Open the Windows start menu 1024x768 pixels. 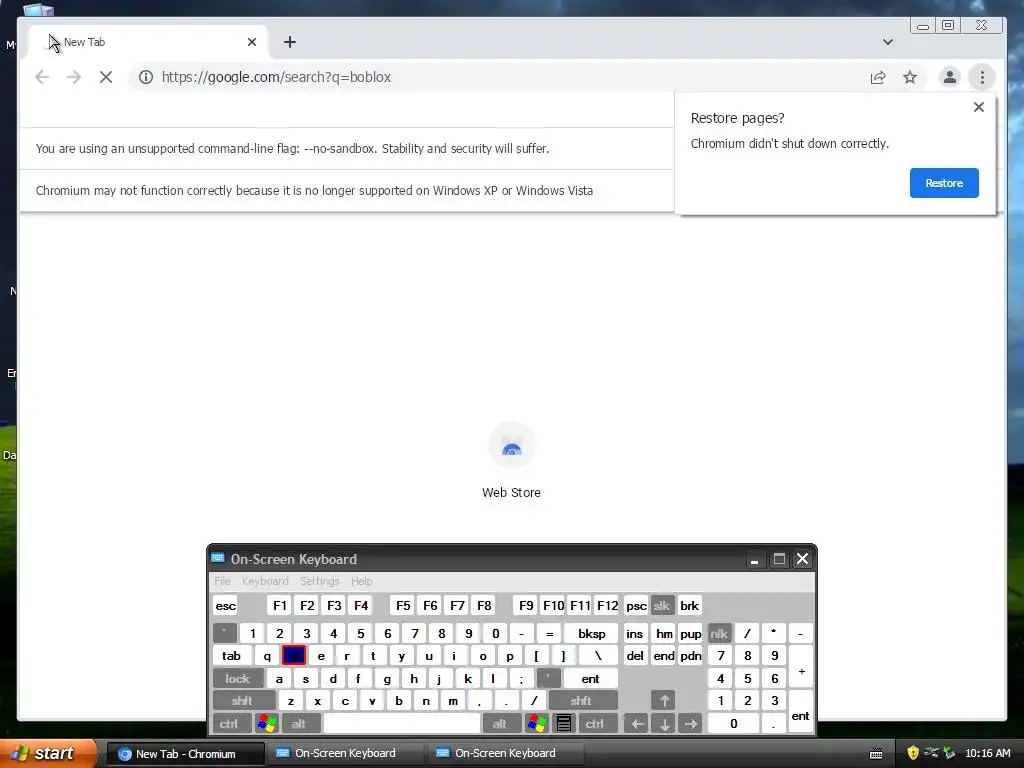(x=47, y=753)
